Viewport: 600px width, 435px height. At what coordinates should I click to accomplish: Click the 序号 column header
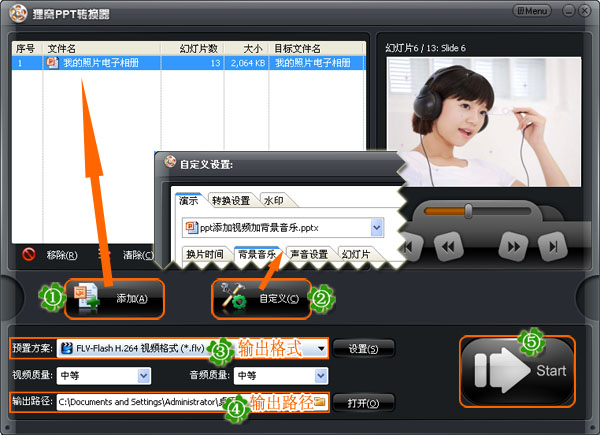click(x=25, y=49)
